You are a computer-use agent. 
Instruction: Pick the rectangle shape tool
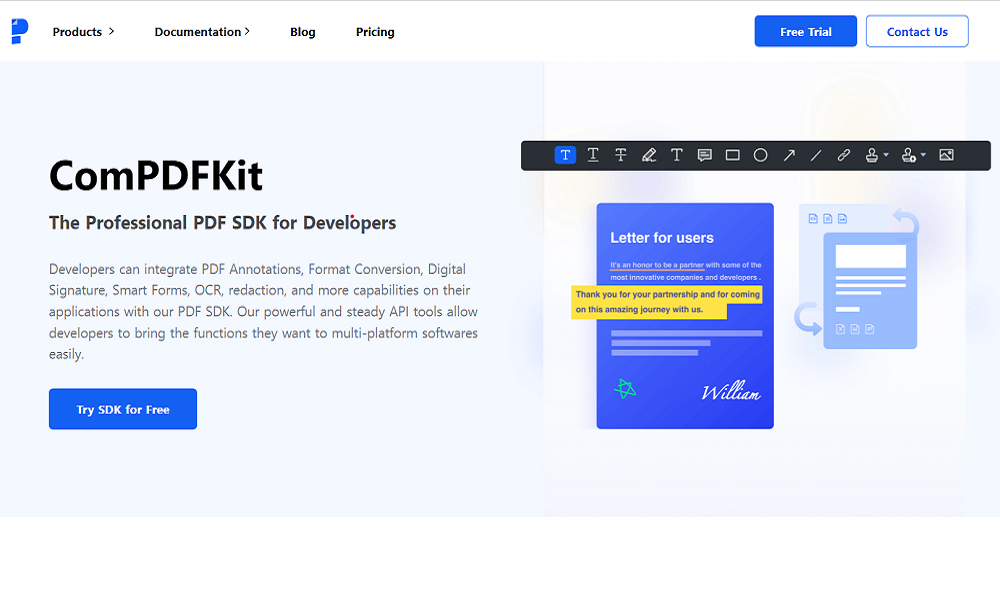point(733,155)
